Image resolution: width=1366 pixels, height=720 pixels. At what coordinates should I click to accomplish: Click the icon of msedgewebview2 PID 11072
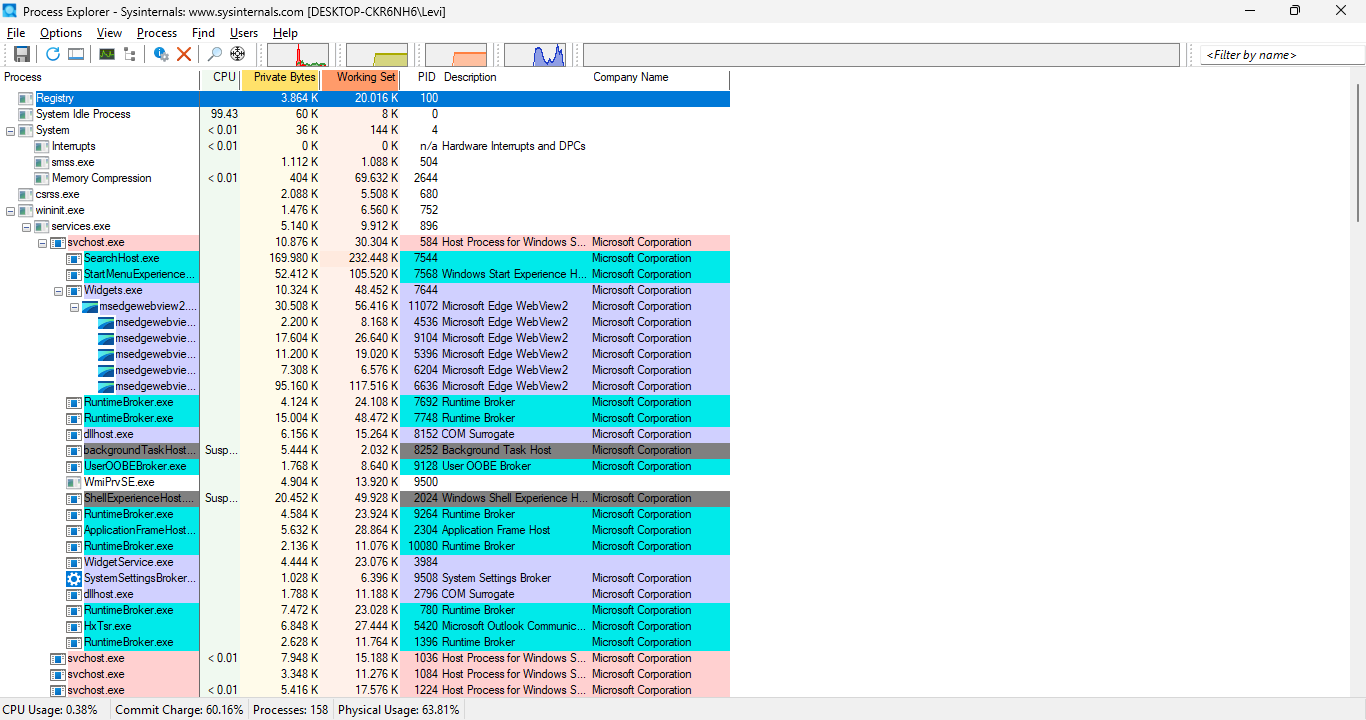tap(90, 306)
